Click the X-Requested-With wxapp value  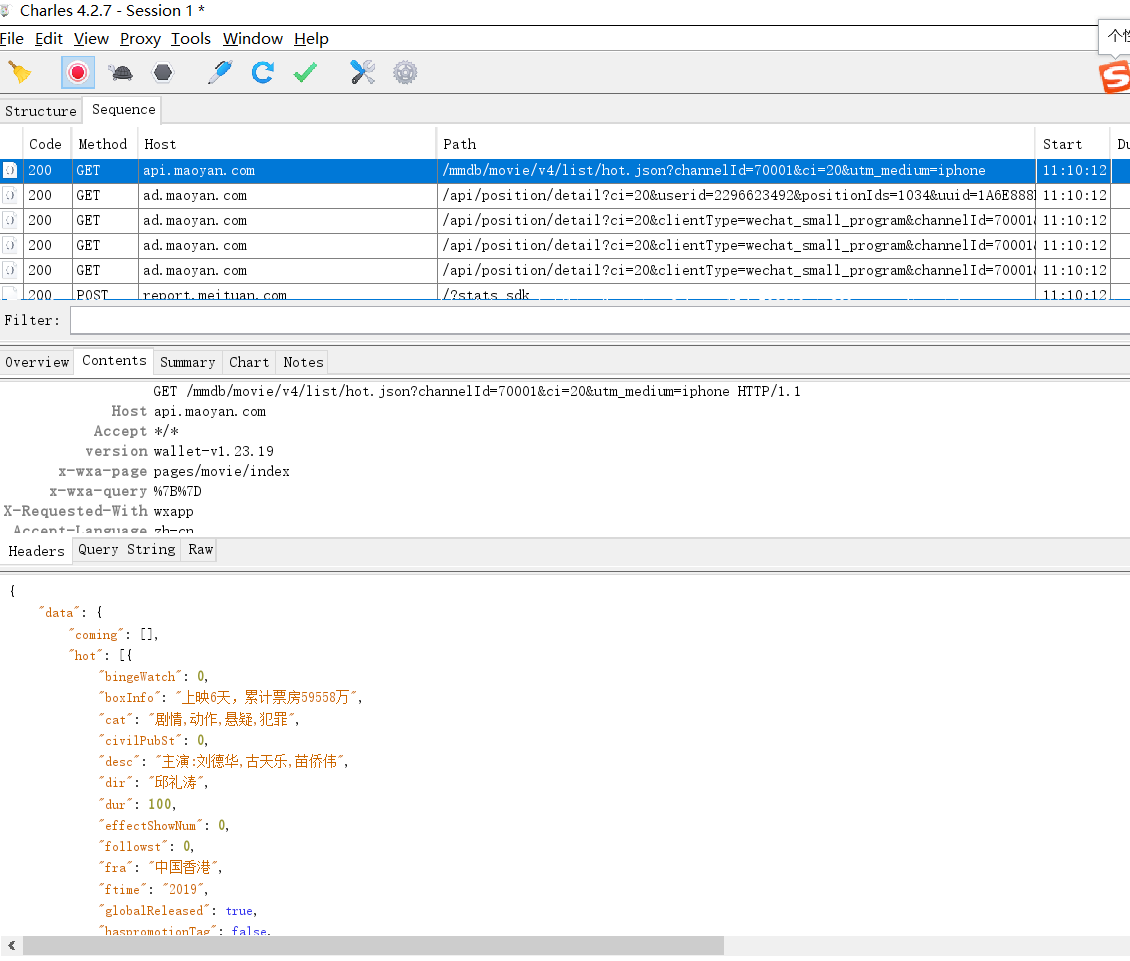(x=173, y=511)
